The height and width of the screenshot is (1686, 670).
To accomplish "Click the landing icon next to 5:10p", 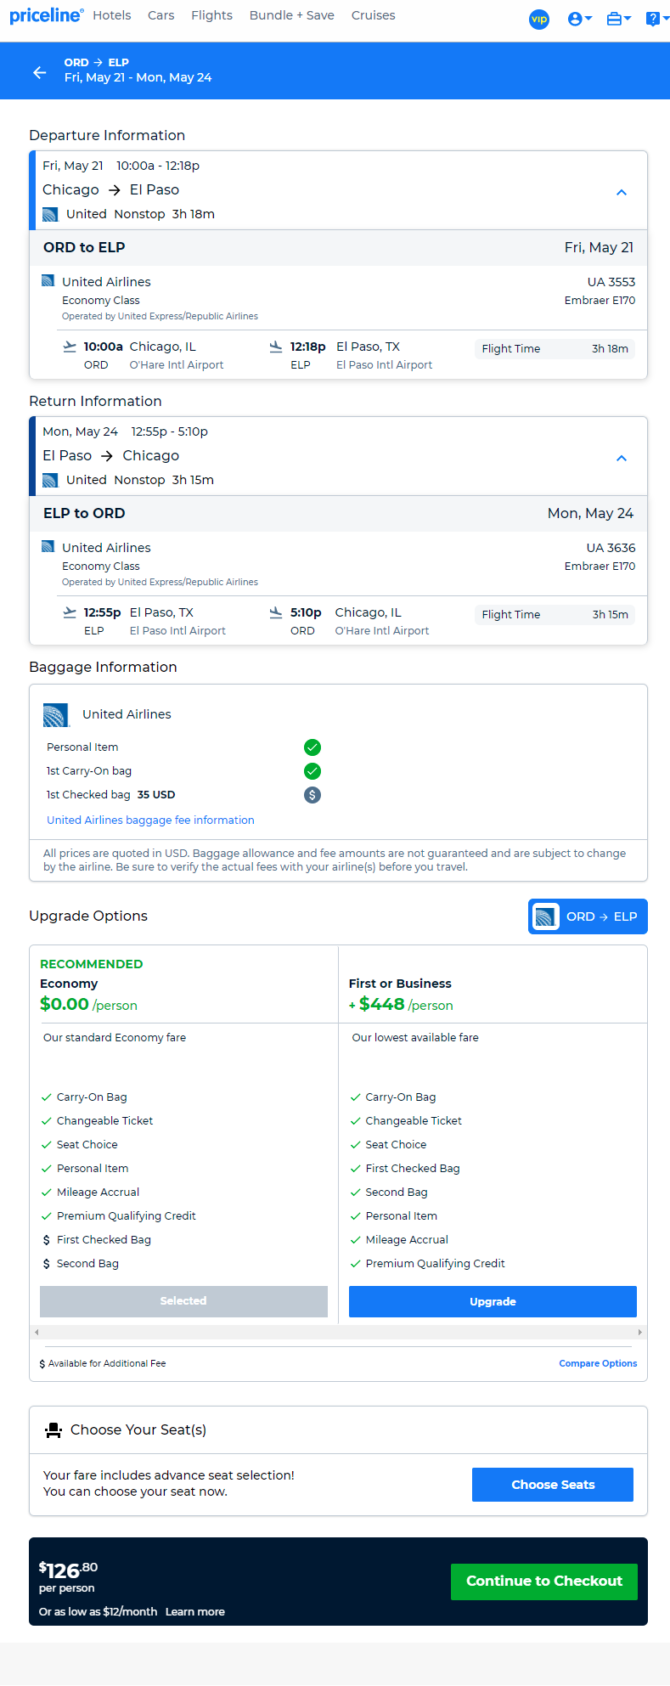I will [276, 613].
